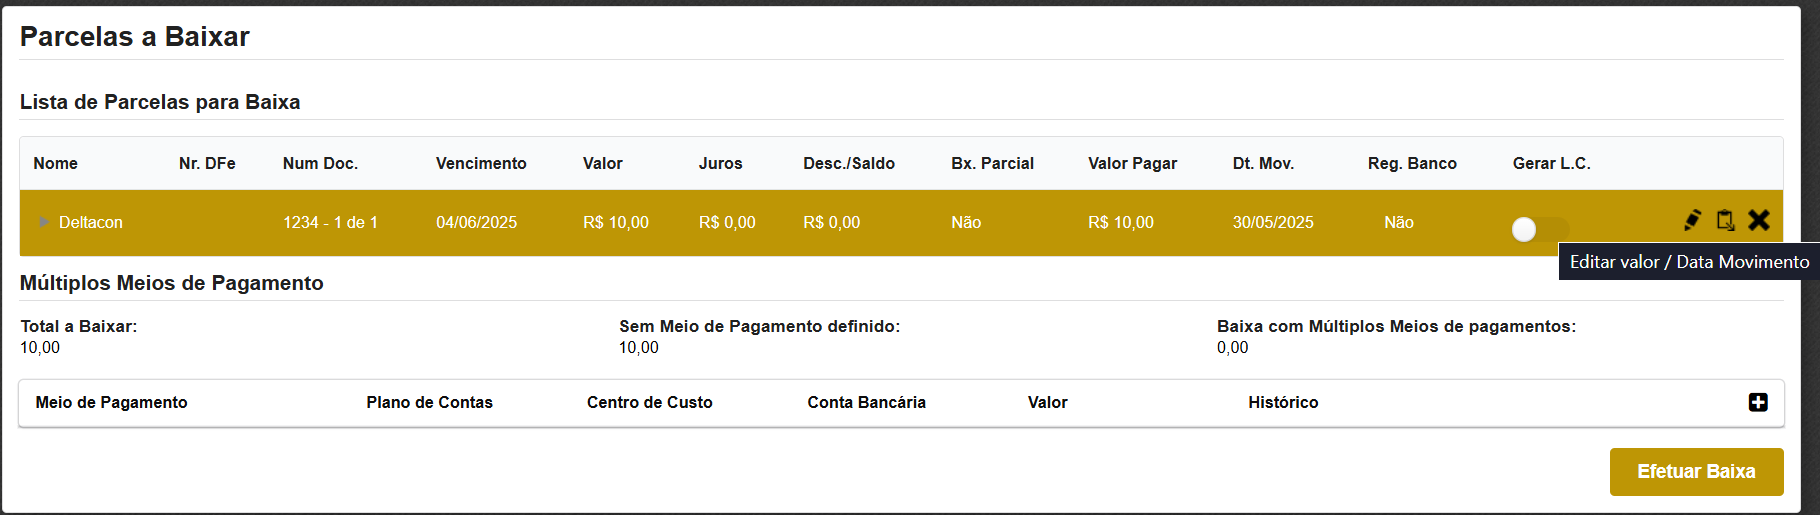Click the clipboard icon in Deltacon row
This screenshot has height=515, width=1820.
click(x=1725, y=220)
